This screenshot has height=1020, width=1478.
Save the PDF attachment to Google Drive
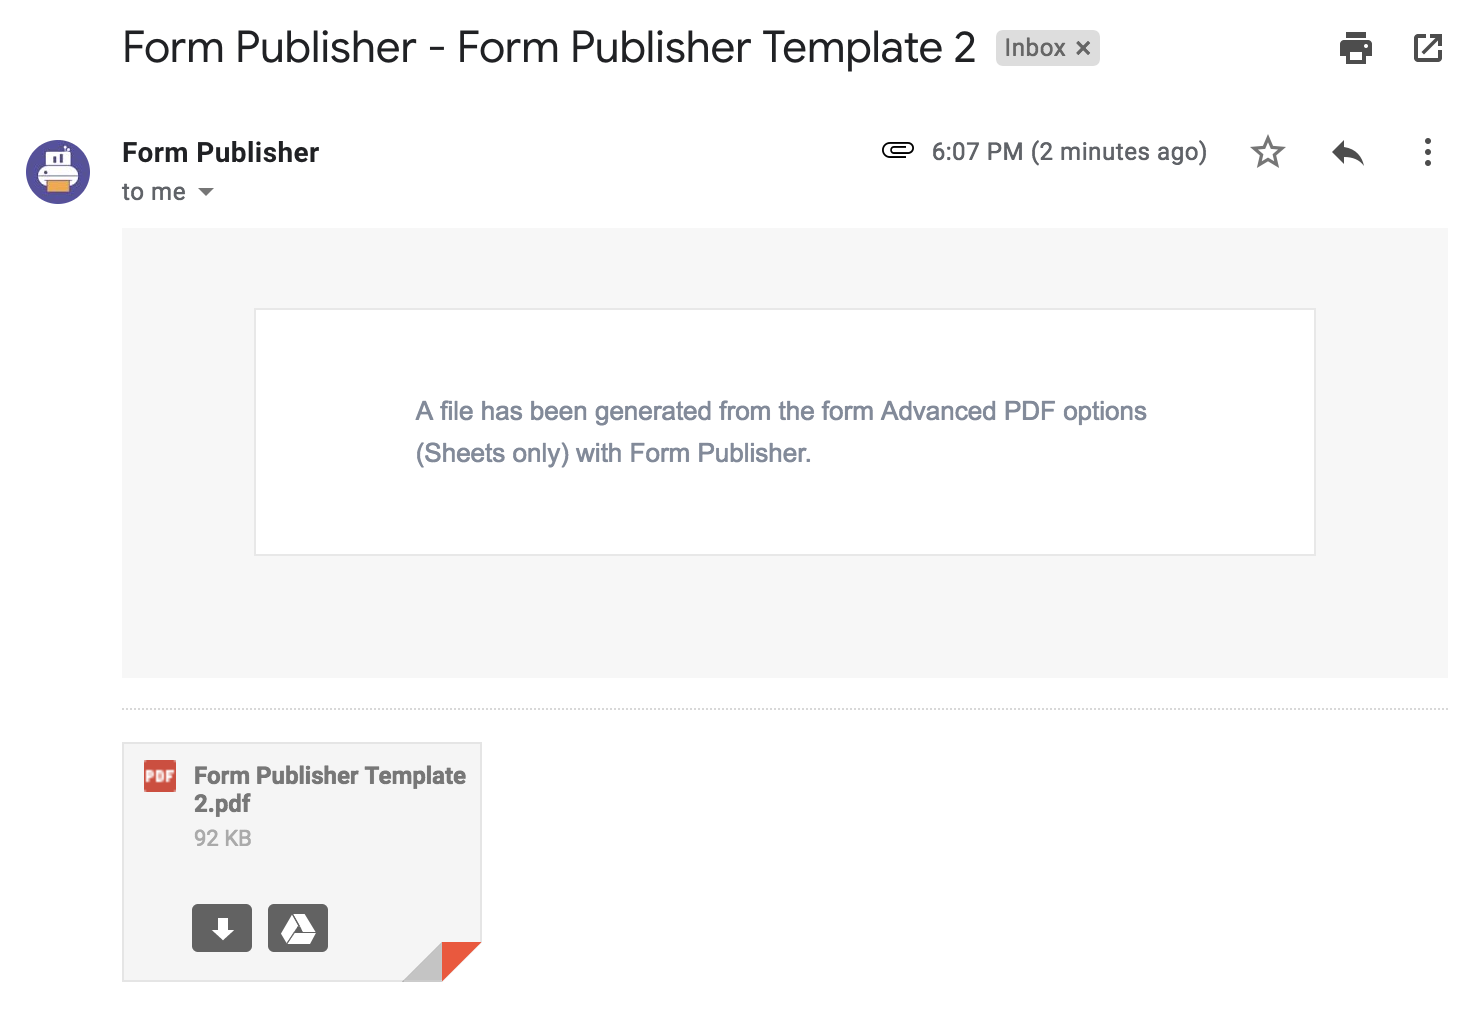[x=298, y=928]
